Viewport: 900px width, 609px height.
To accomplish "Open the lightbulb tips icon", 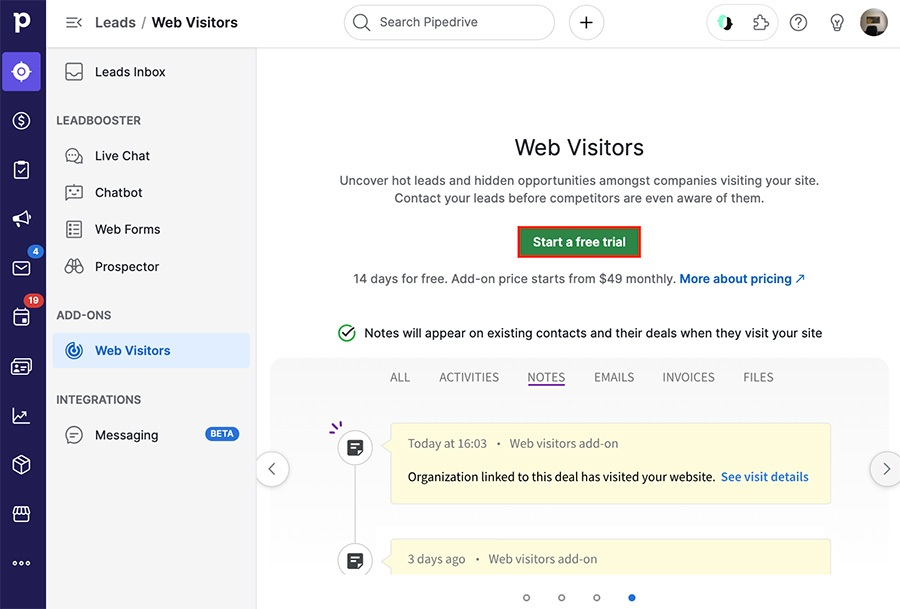I will pyautogui.click(x=837, y=23).
